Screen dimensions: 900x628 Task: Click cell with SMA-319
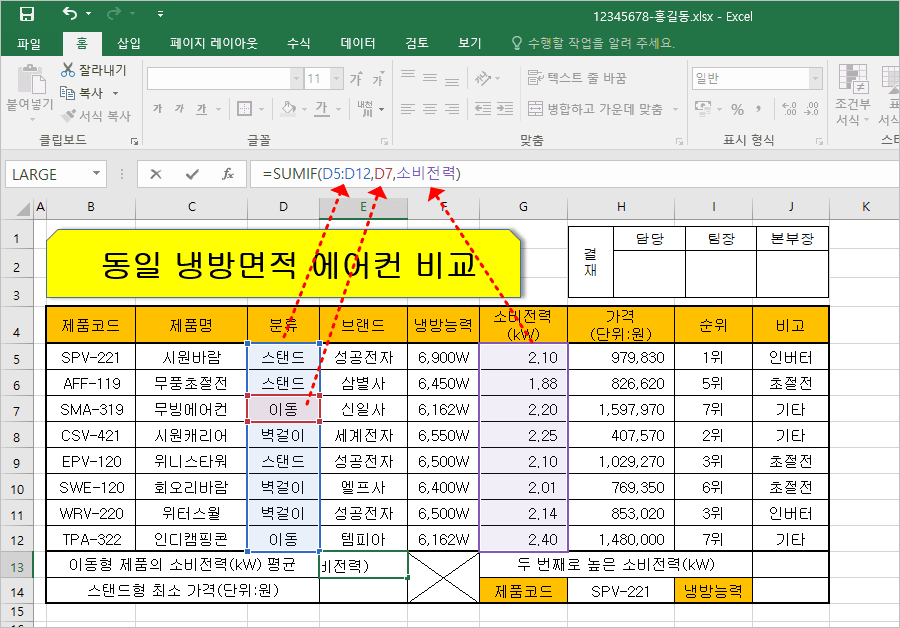point(91,409)
